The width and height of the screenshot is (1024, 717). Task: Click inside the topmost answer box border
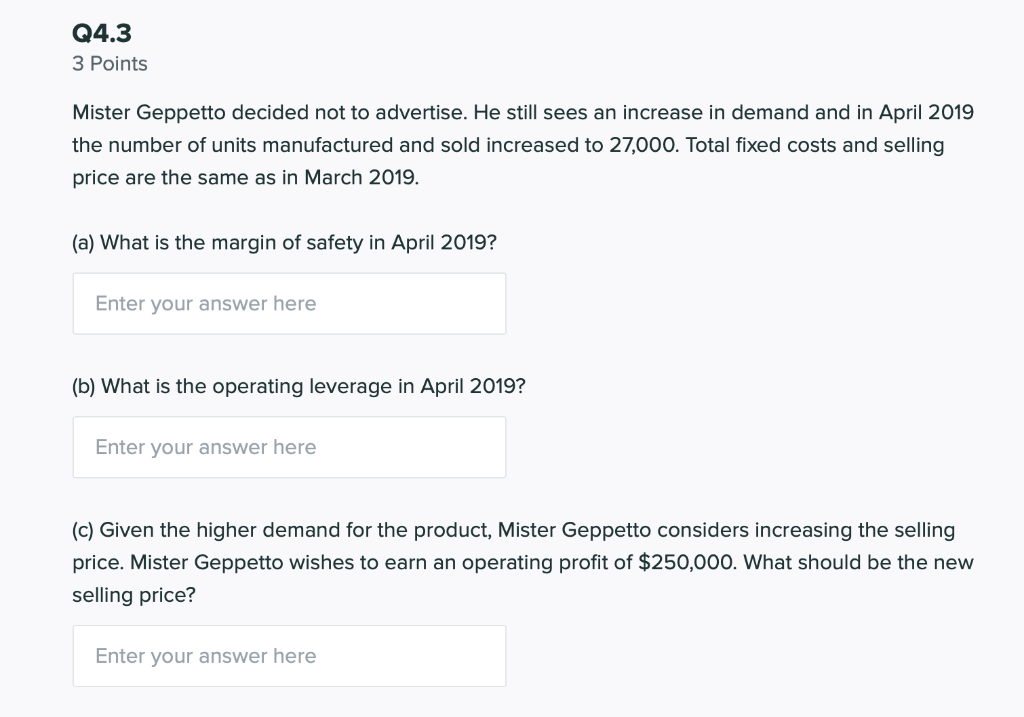[x=289, y=303]
